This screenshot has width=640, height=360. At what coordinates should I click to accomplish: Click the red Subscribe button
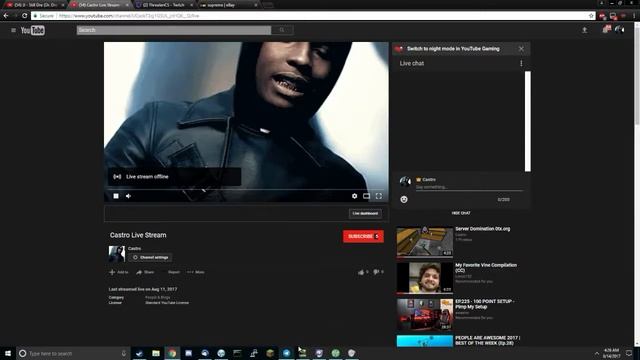pos(363,236)
